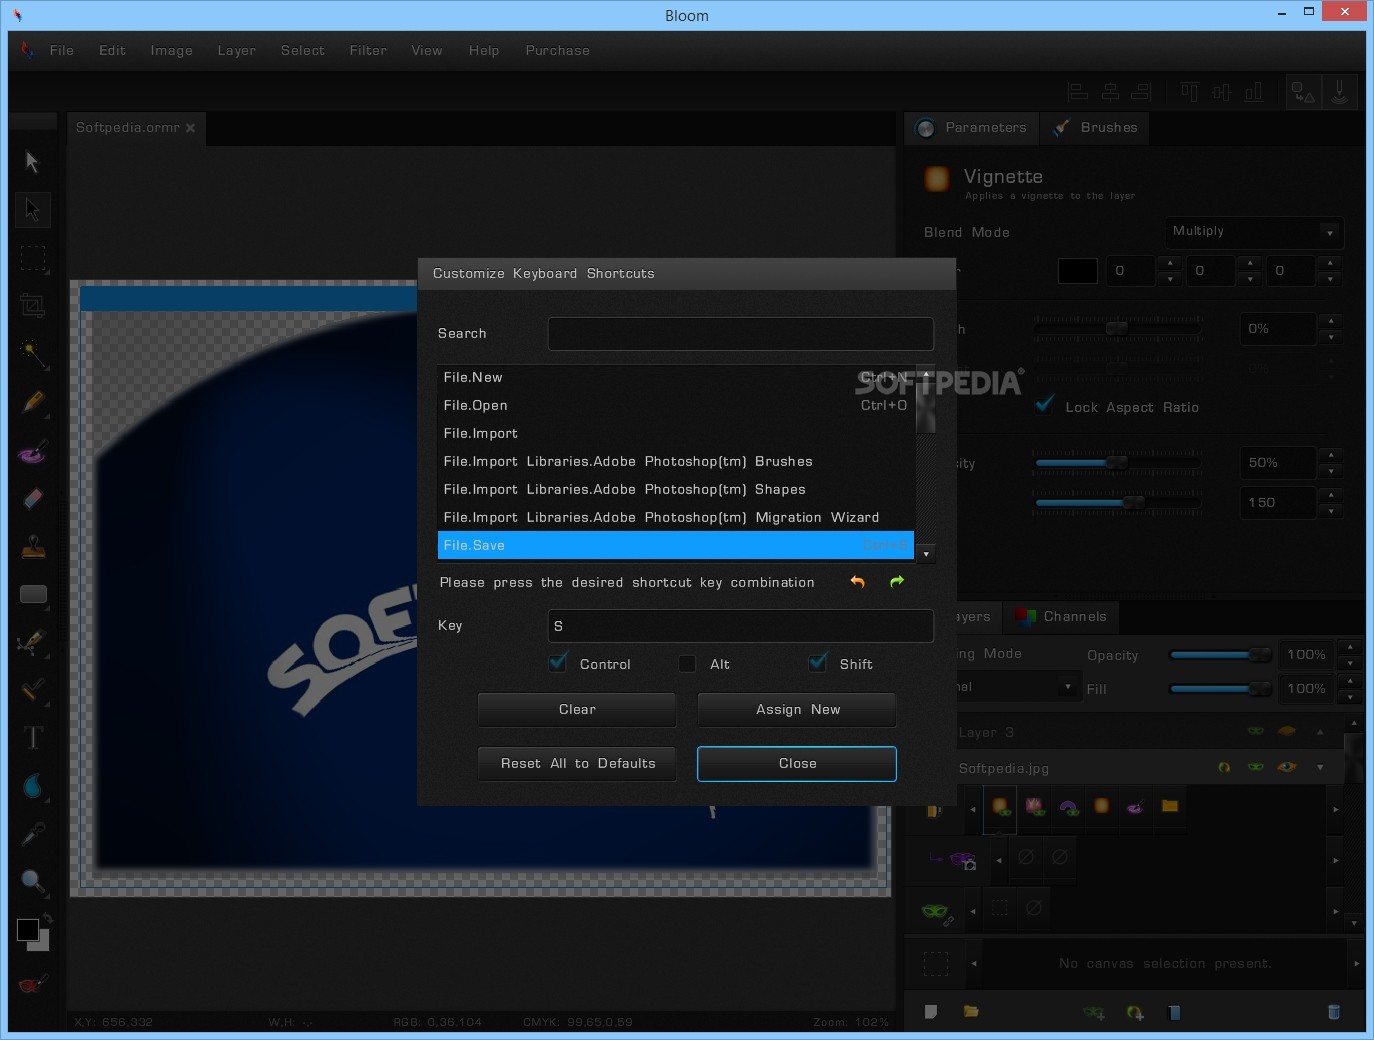Select the highlighted direct selection tool
The width and height of the screenshot is (1374, 1040).
point(33,210)
